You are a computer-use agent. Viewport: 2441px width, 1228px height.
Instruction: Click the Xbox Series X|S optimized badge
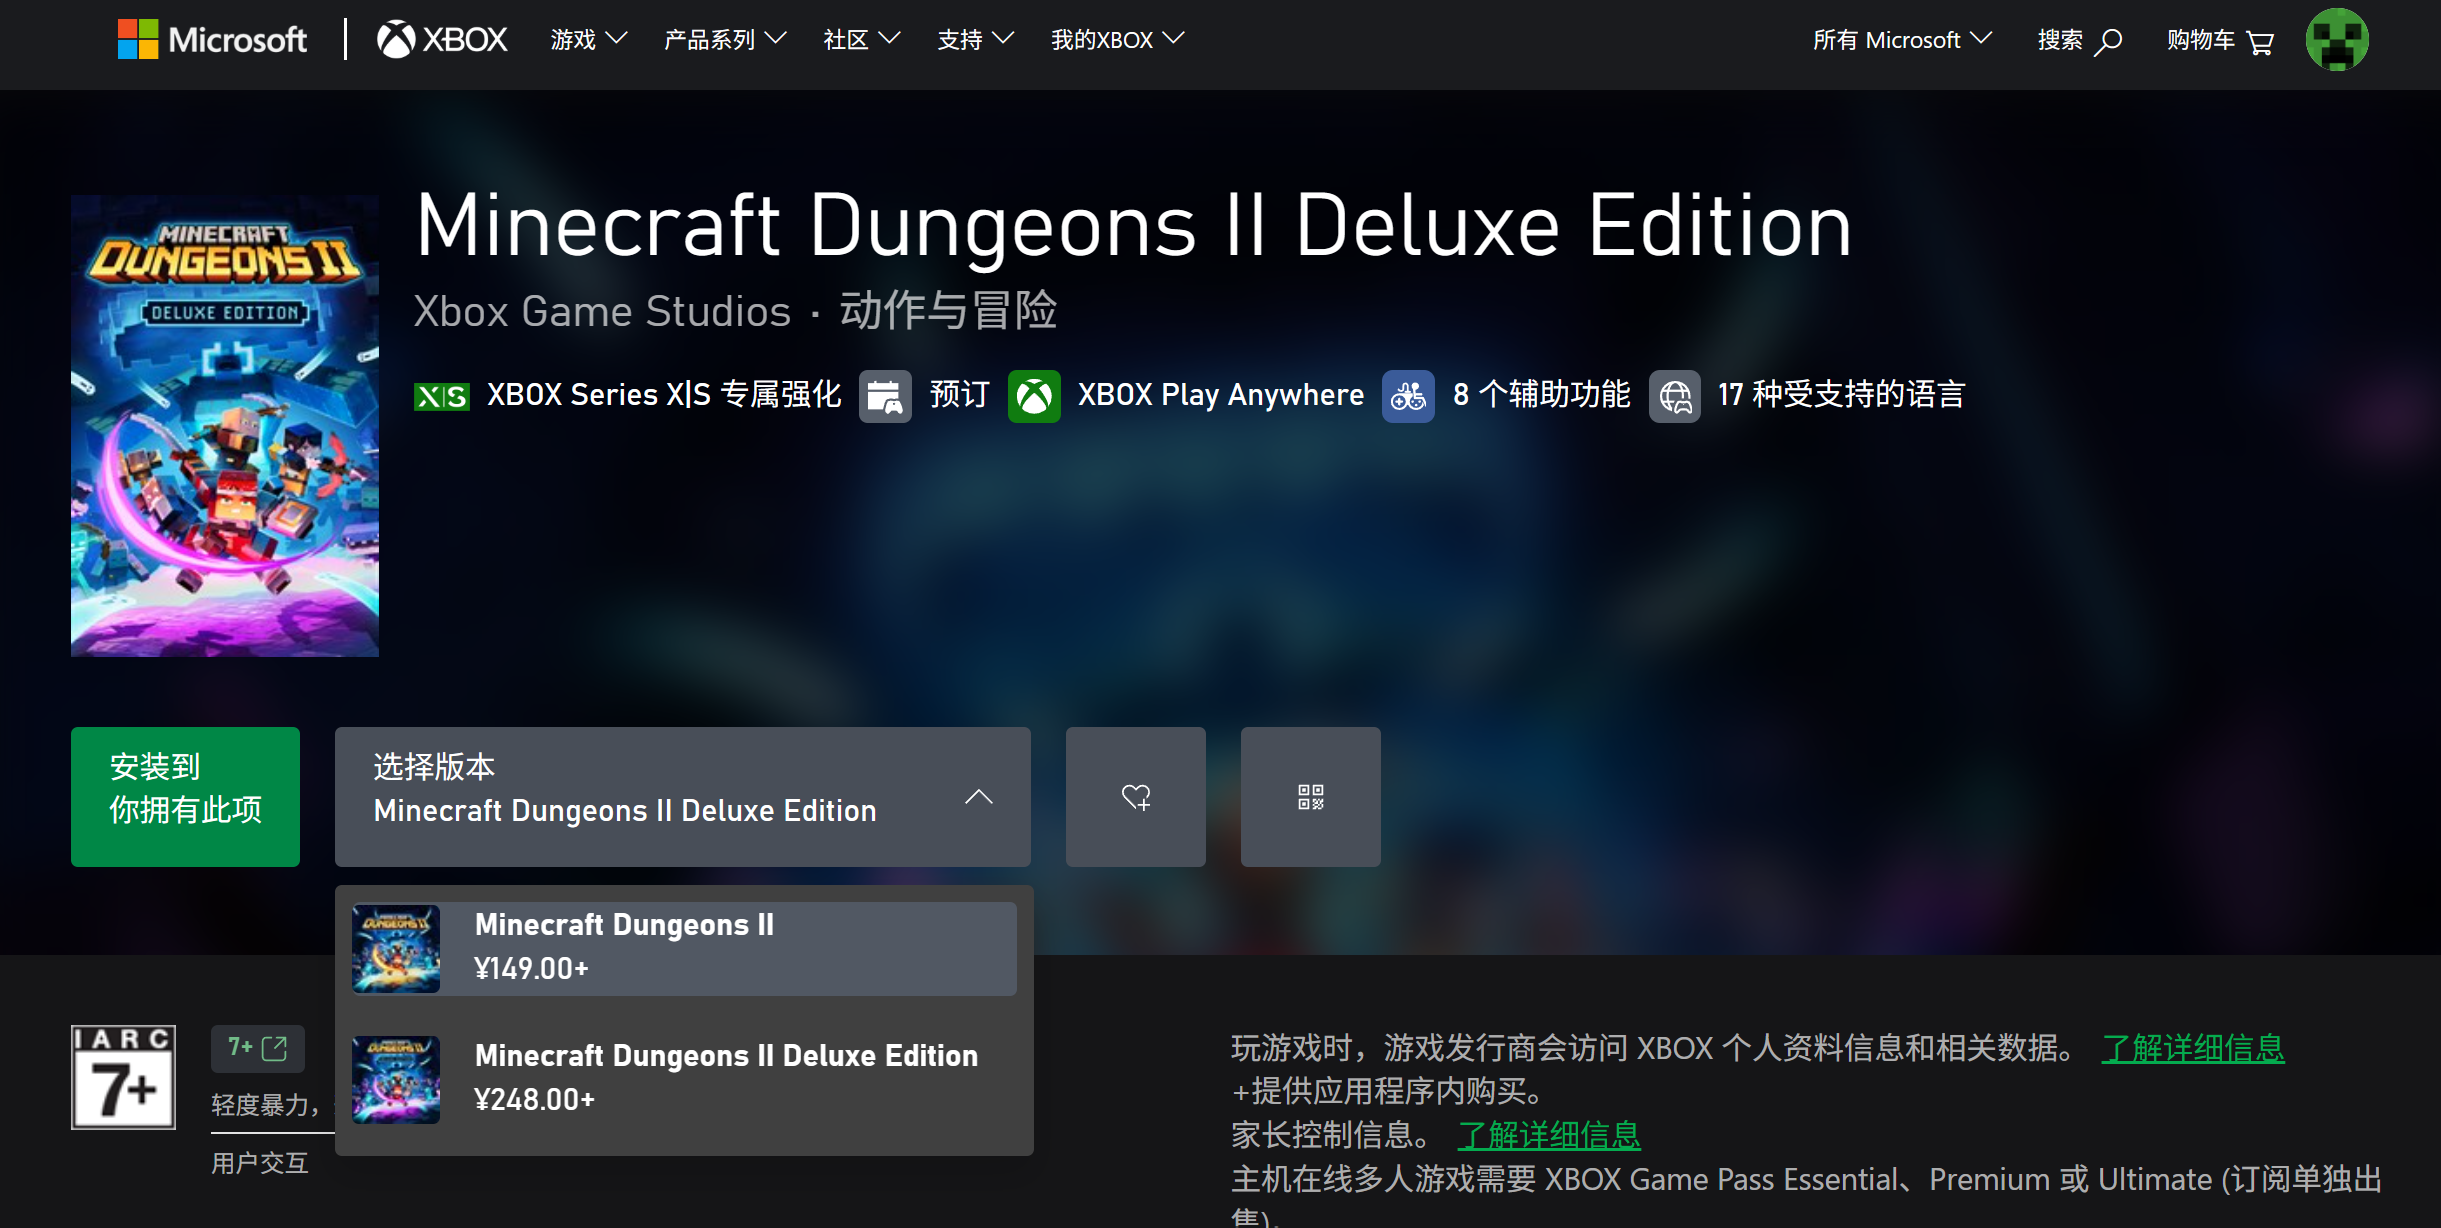click(442, 396)
